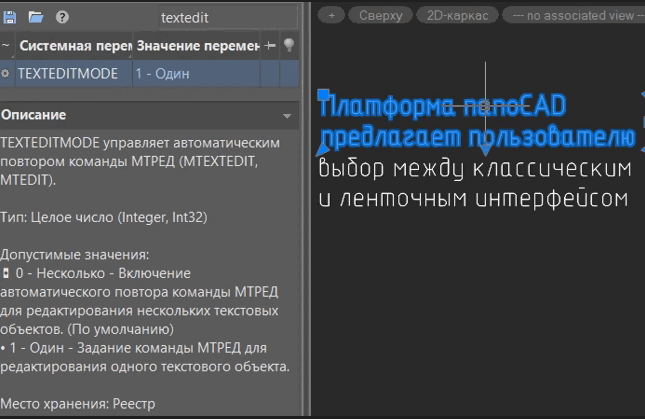The width and height of the screenshot is (645, 419).
Task: Collapse the Описание section with its arrow
Action: [287, 116]
